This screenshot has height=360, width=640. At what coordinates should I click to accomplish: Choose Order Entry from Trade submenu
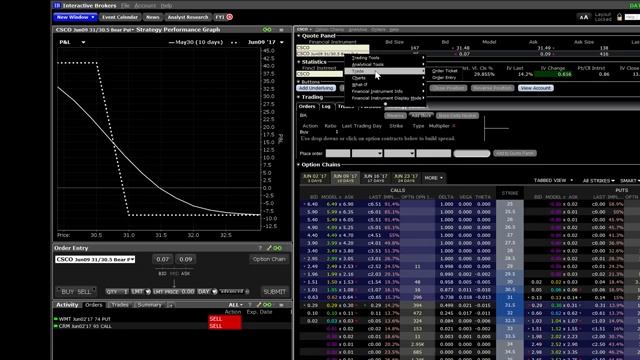pos(444,78)
